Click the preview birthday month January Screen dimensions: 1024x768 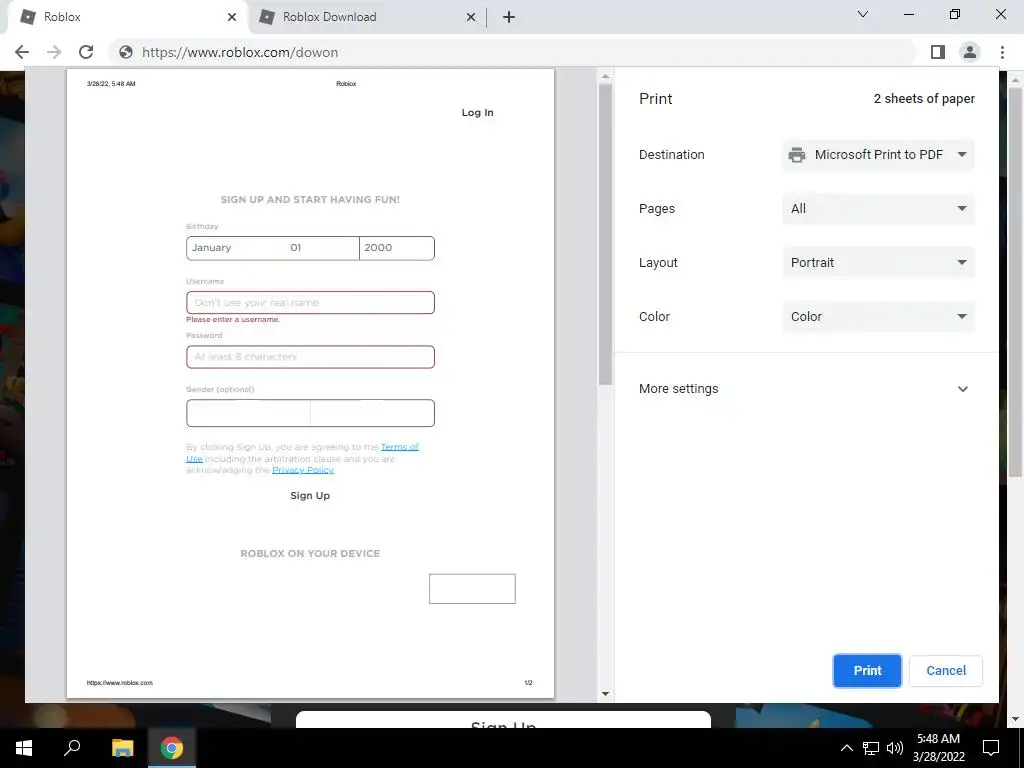pyautogui.click(x=212, y=248)
